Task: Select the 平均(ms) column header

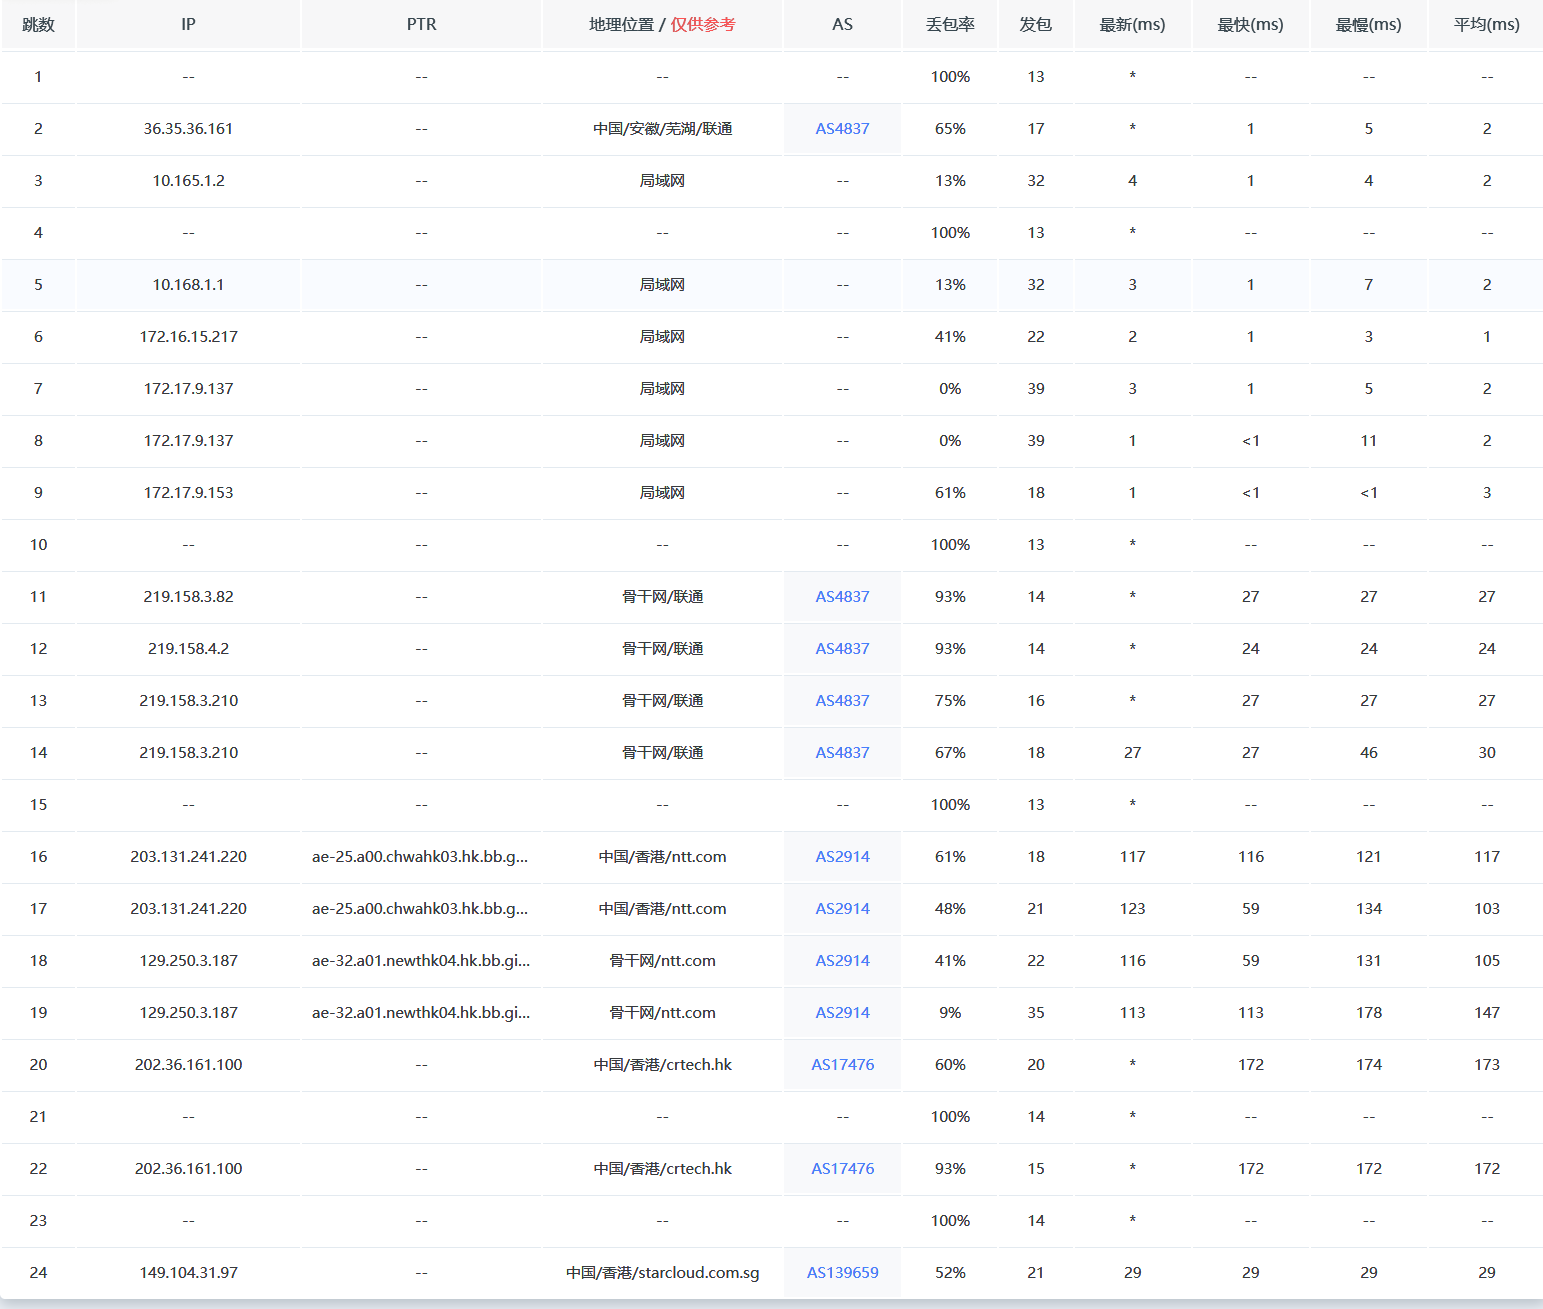Action: (x=1486, y=25)
